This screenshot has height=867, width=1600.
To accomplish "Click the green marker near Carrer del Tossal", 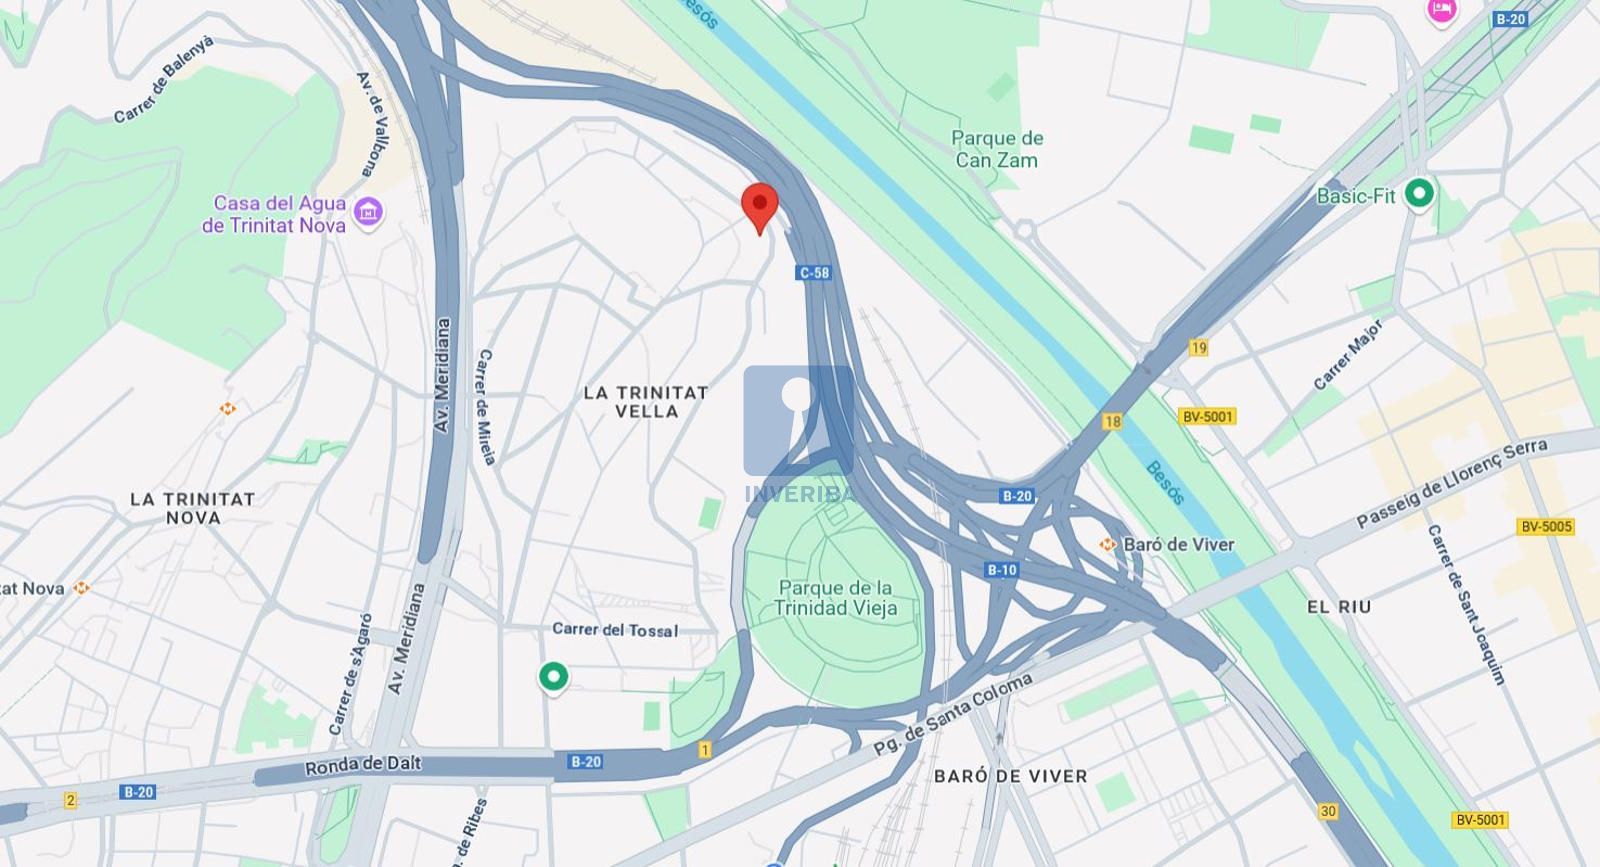I will point(554,677).
